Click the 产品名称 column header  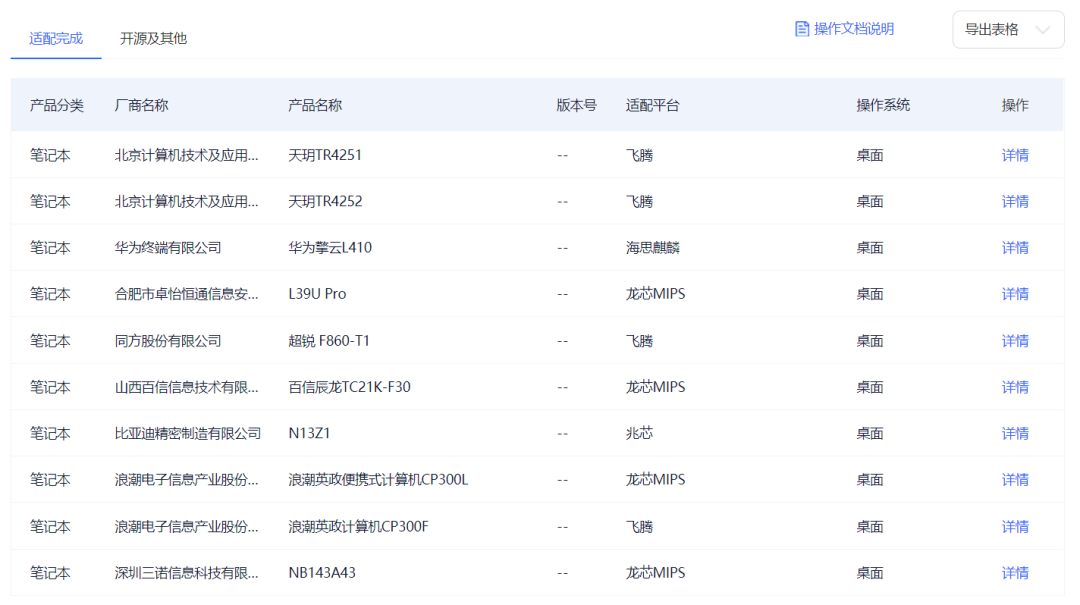point(315,105)
